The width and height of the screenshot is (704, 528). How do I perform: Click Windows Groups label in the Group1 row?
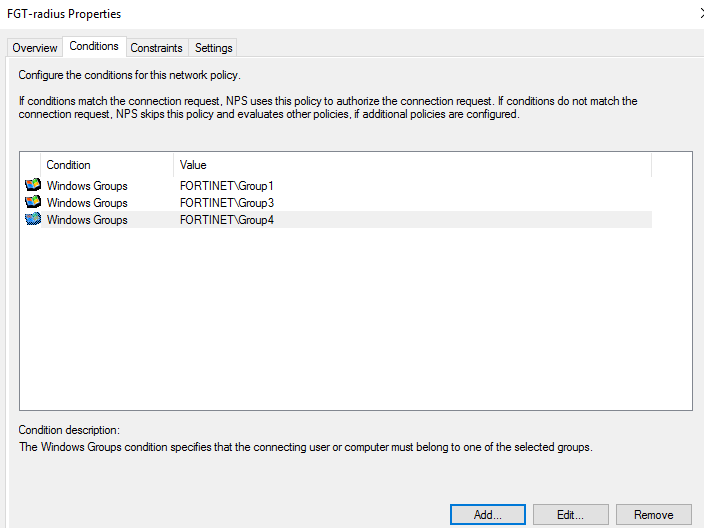(x=87, y=186)
